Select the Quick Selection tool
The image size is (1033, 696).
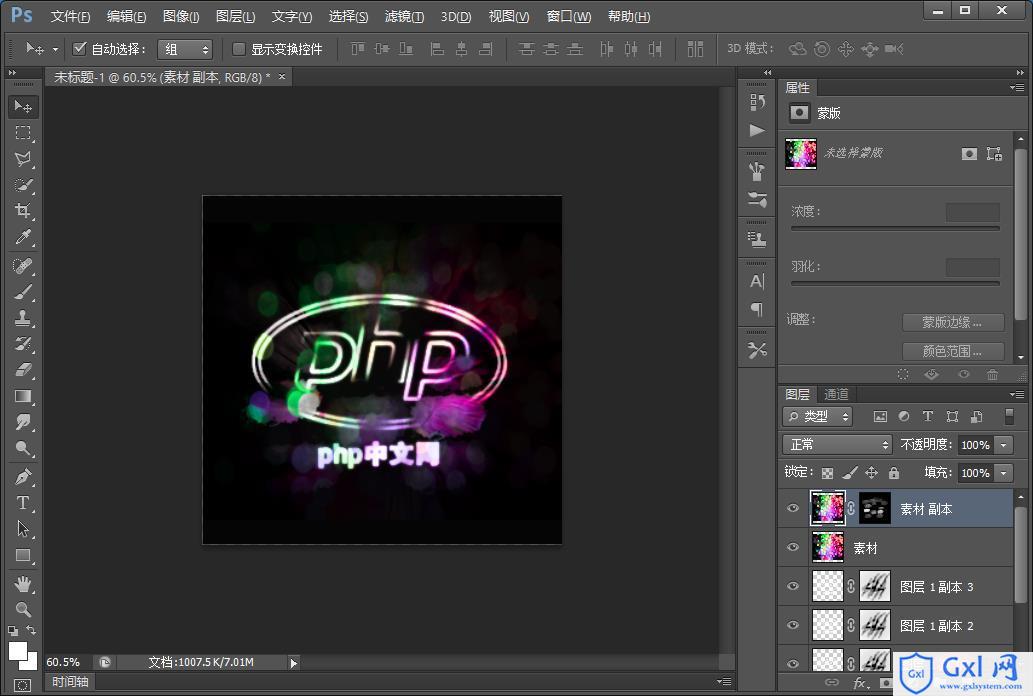pos(23,185)
